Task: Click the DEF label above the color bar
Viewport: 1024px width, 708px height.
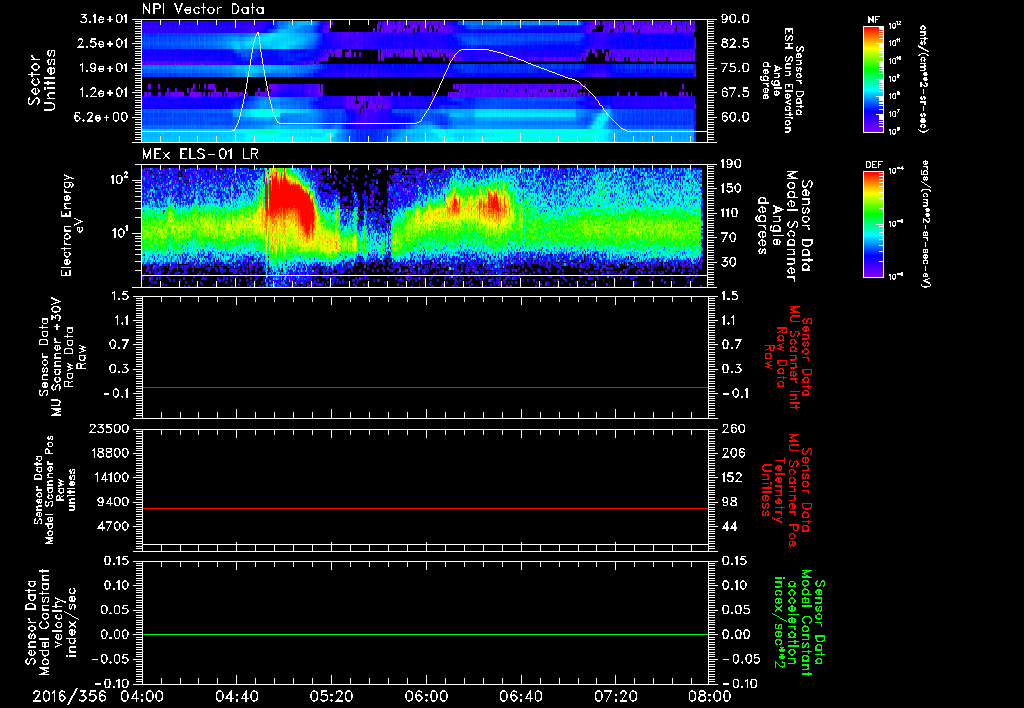Action: 874,165
